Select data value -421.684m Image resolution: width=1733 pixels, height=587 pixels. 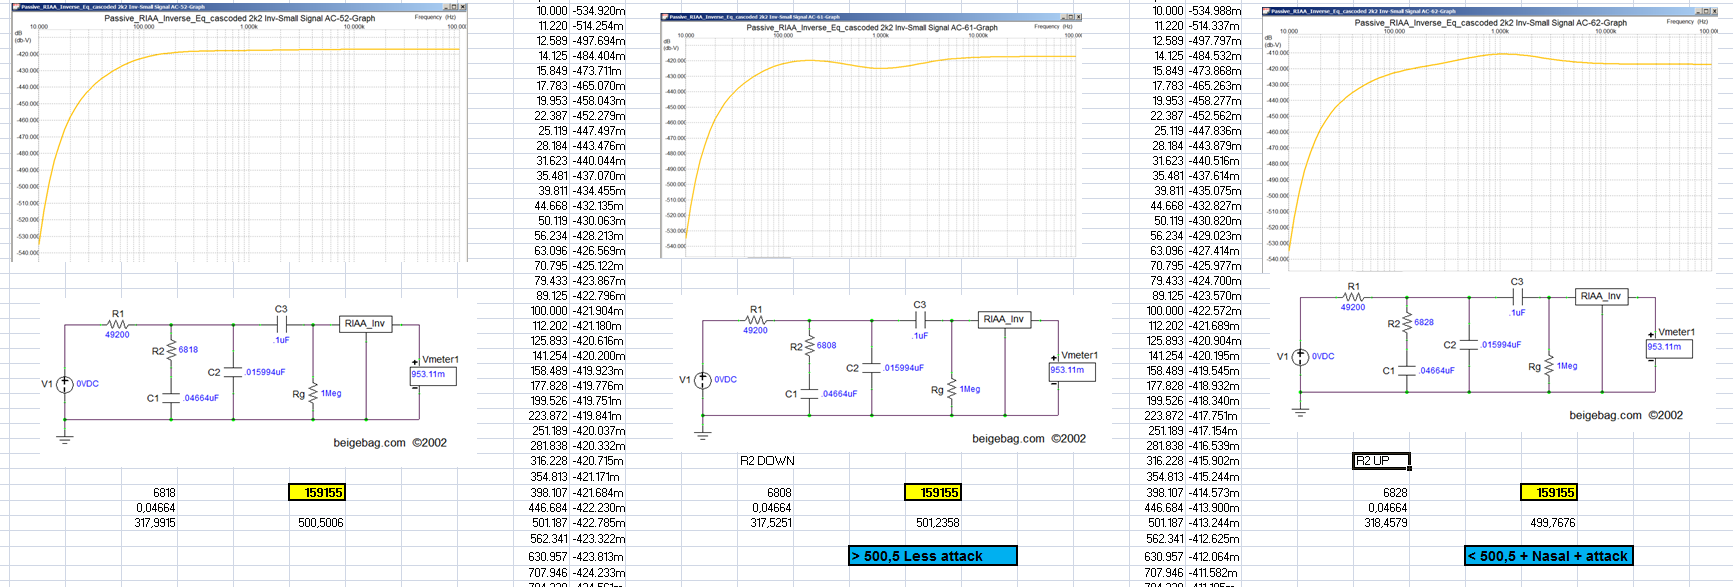[x=598, y=493]
